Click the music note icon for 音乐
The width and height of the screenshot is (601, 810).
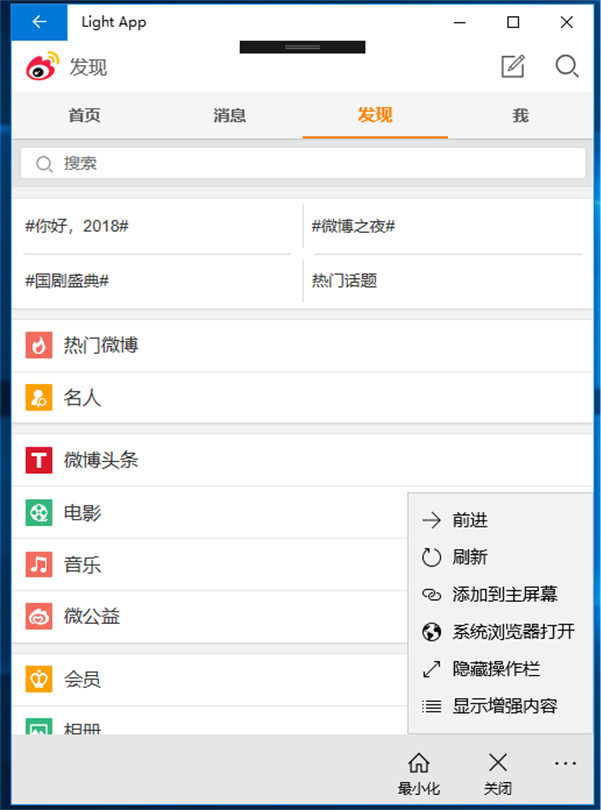pos(39,564)
